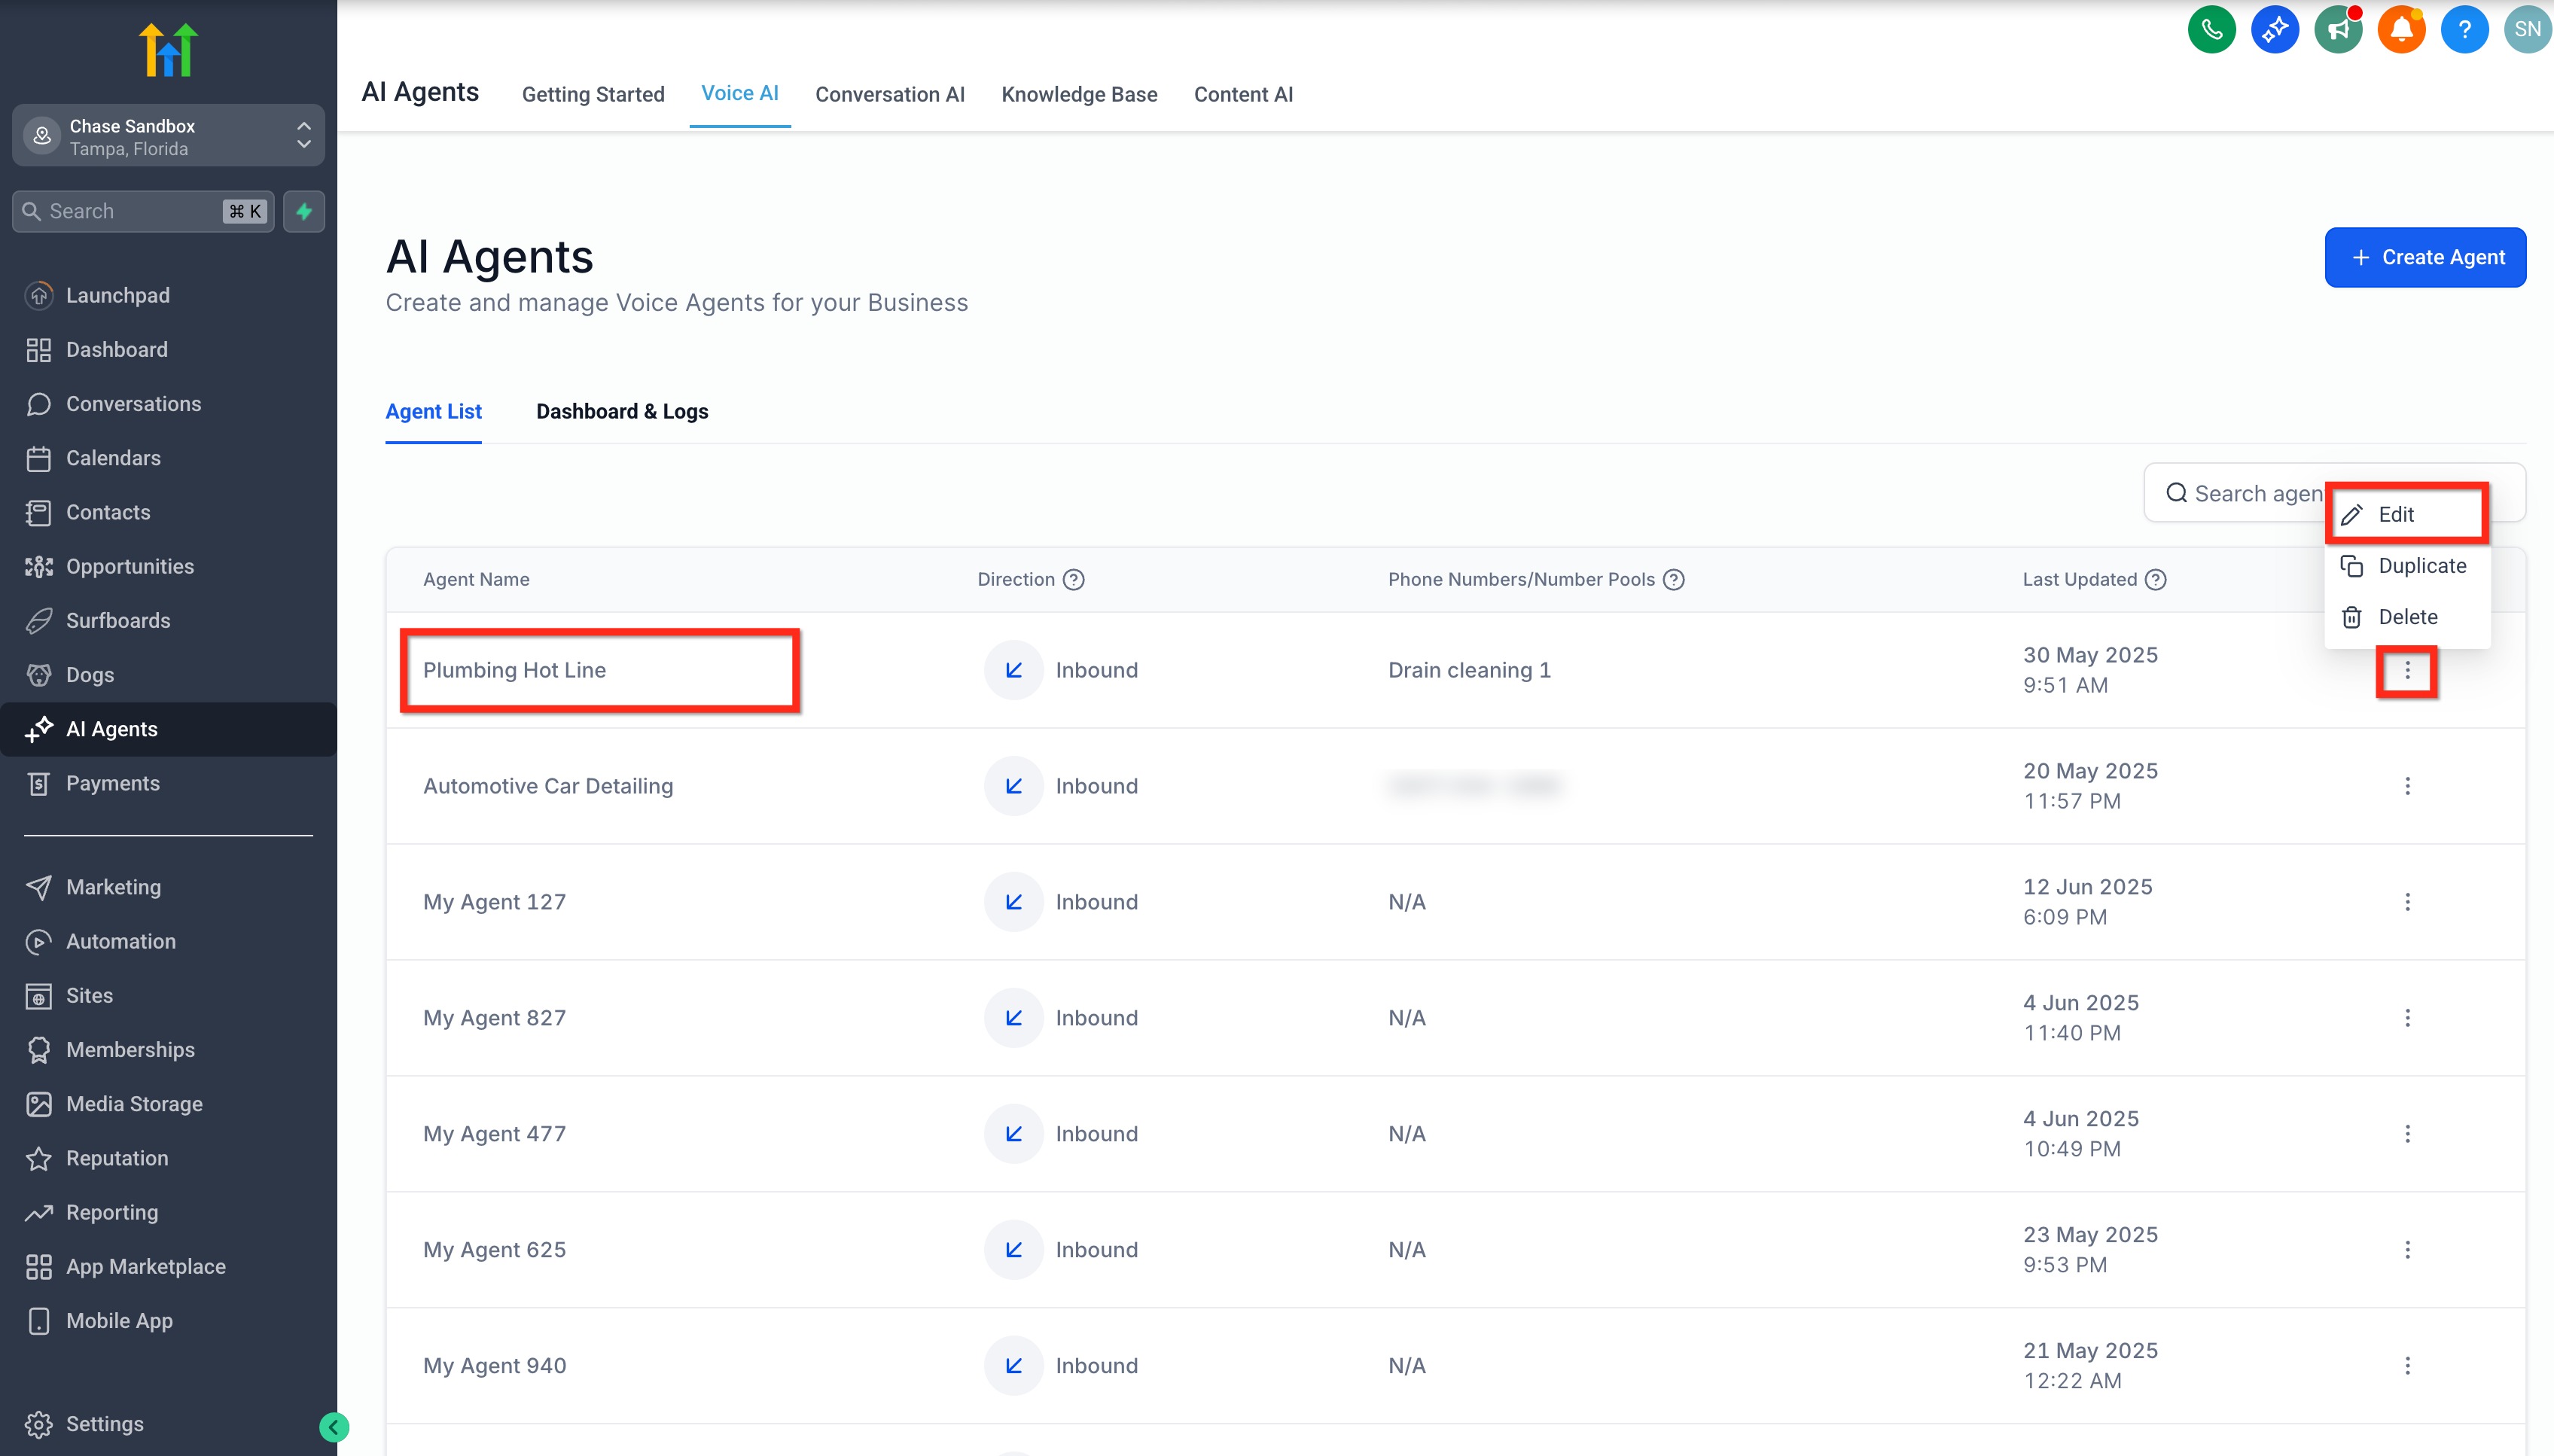Image resolution: width=2554 pixels, height=1456 pixels.
Task: Click the Ask AI sparkle icon in header
Action: pyautogui.click(x=2274, y=29)
